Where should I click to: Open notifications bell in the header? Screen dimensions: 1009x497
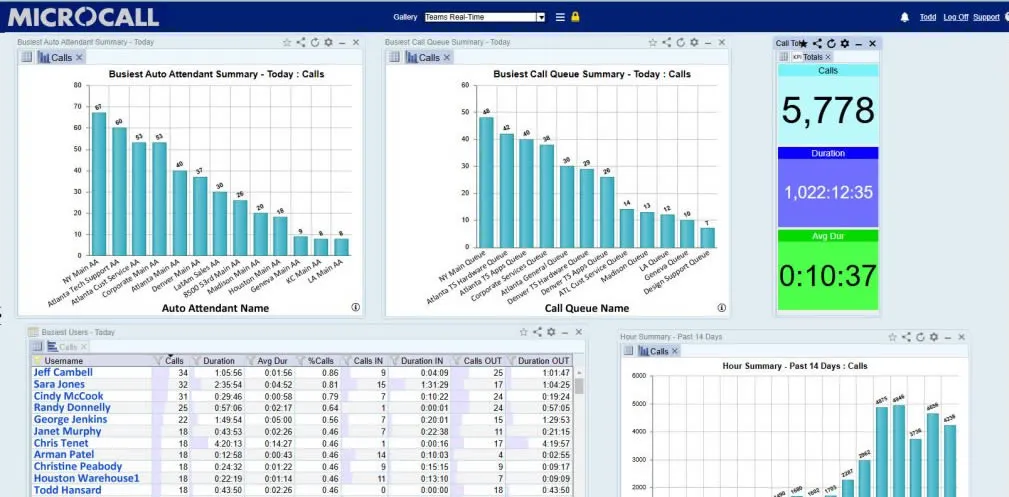coord(904,17)
